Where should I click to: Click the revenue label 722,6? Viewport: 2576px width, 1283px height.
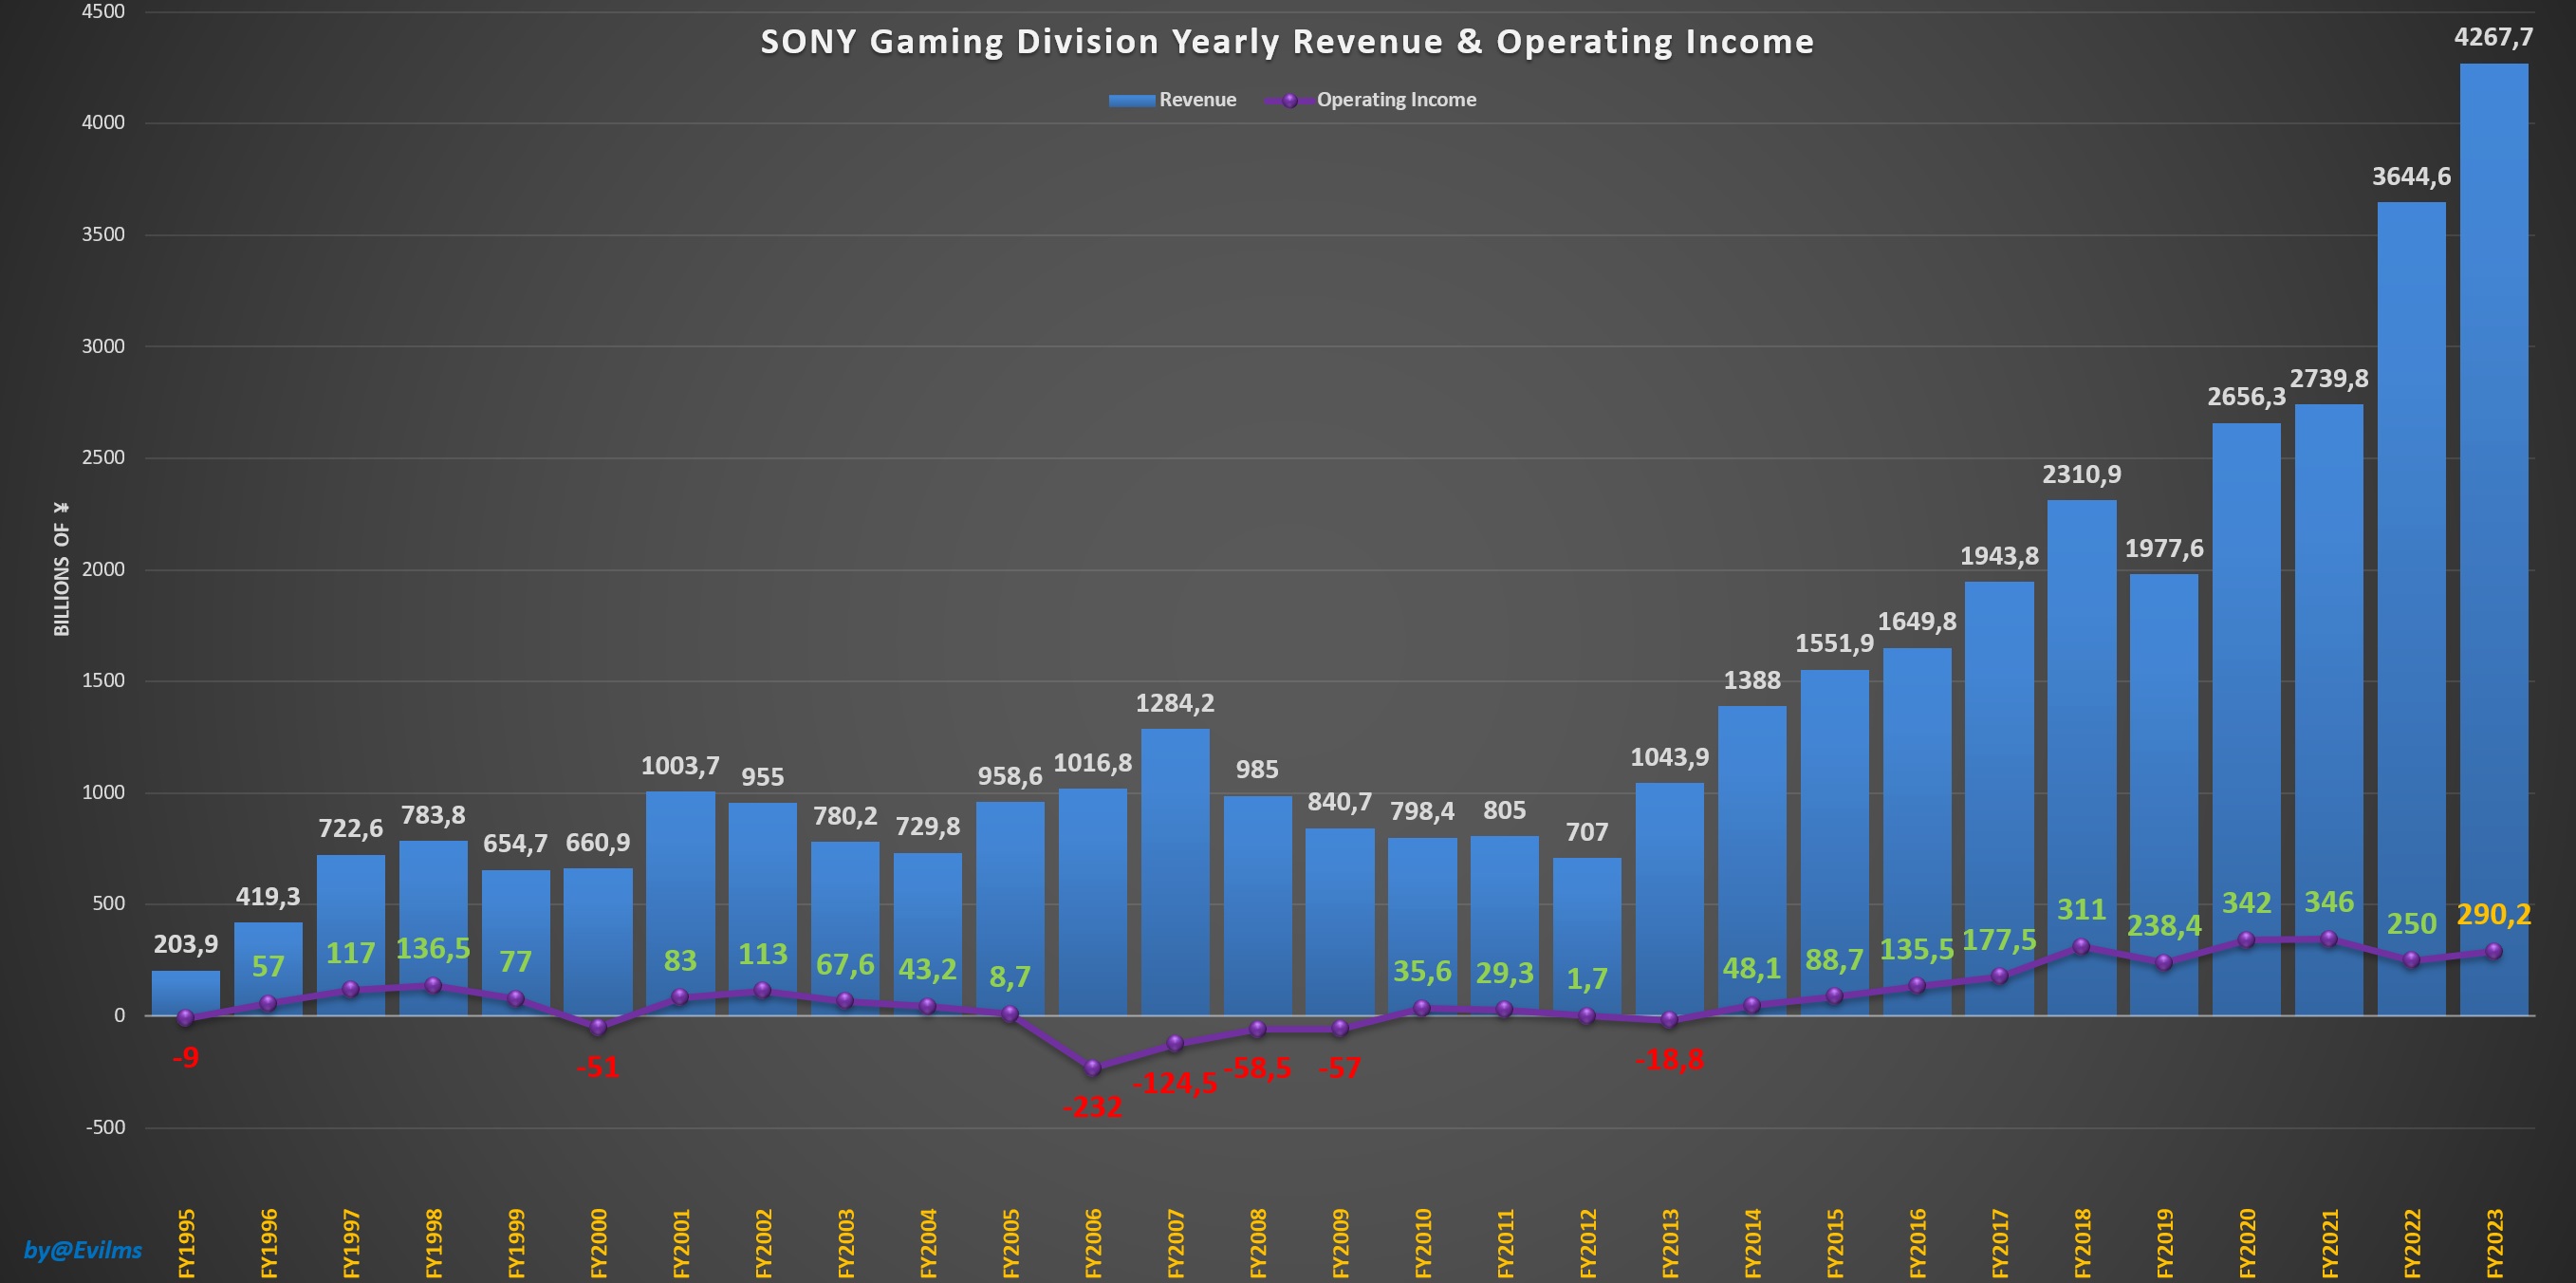pyautogui.click(x=350, y=829)
